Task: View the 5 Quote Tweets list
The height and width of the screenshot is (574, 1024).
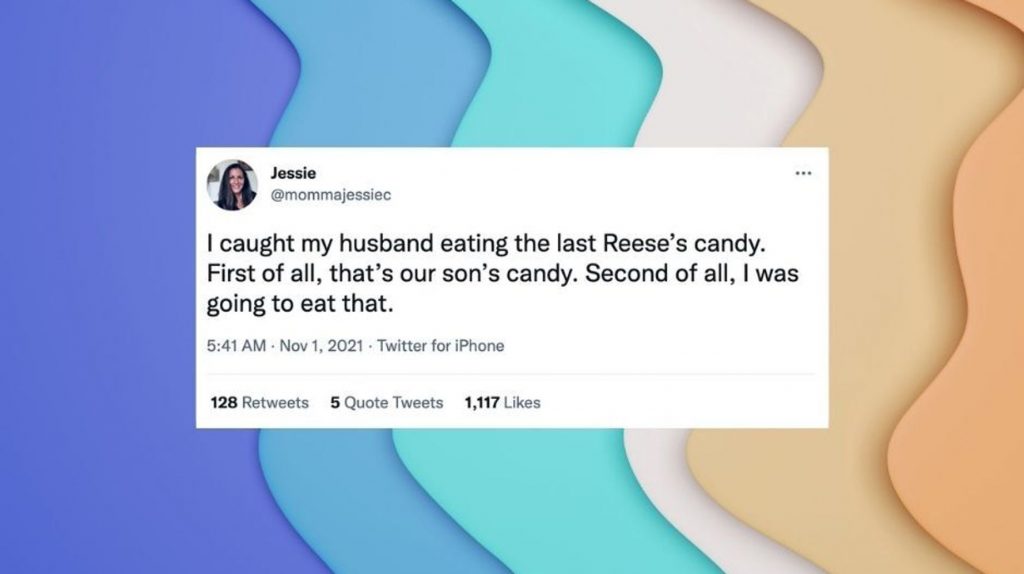Action: click(387, 402)
